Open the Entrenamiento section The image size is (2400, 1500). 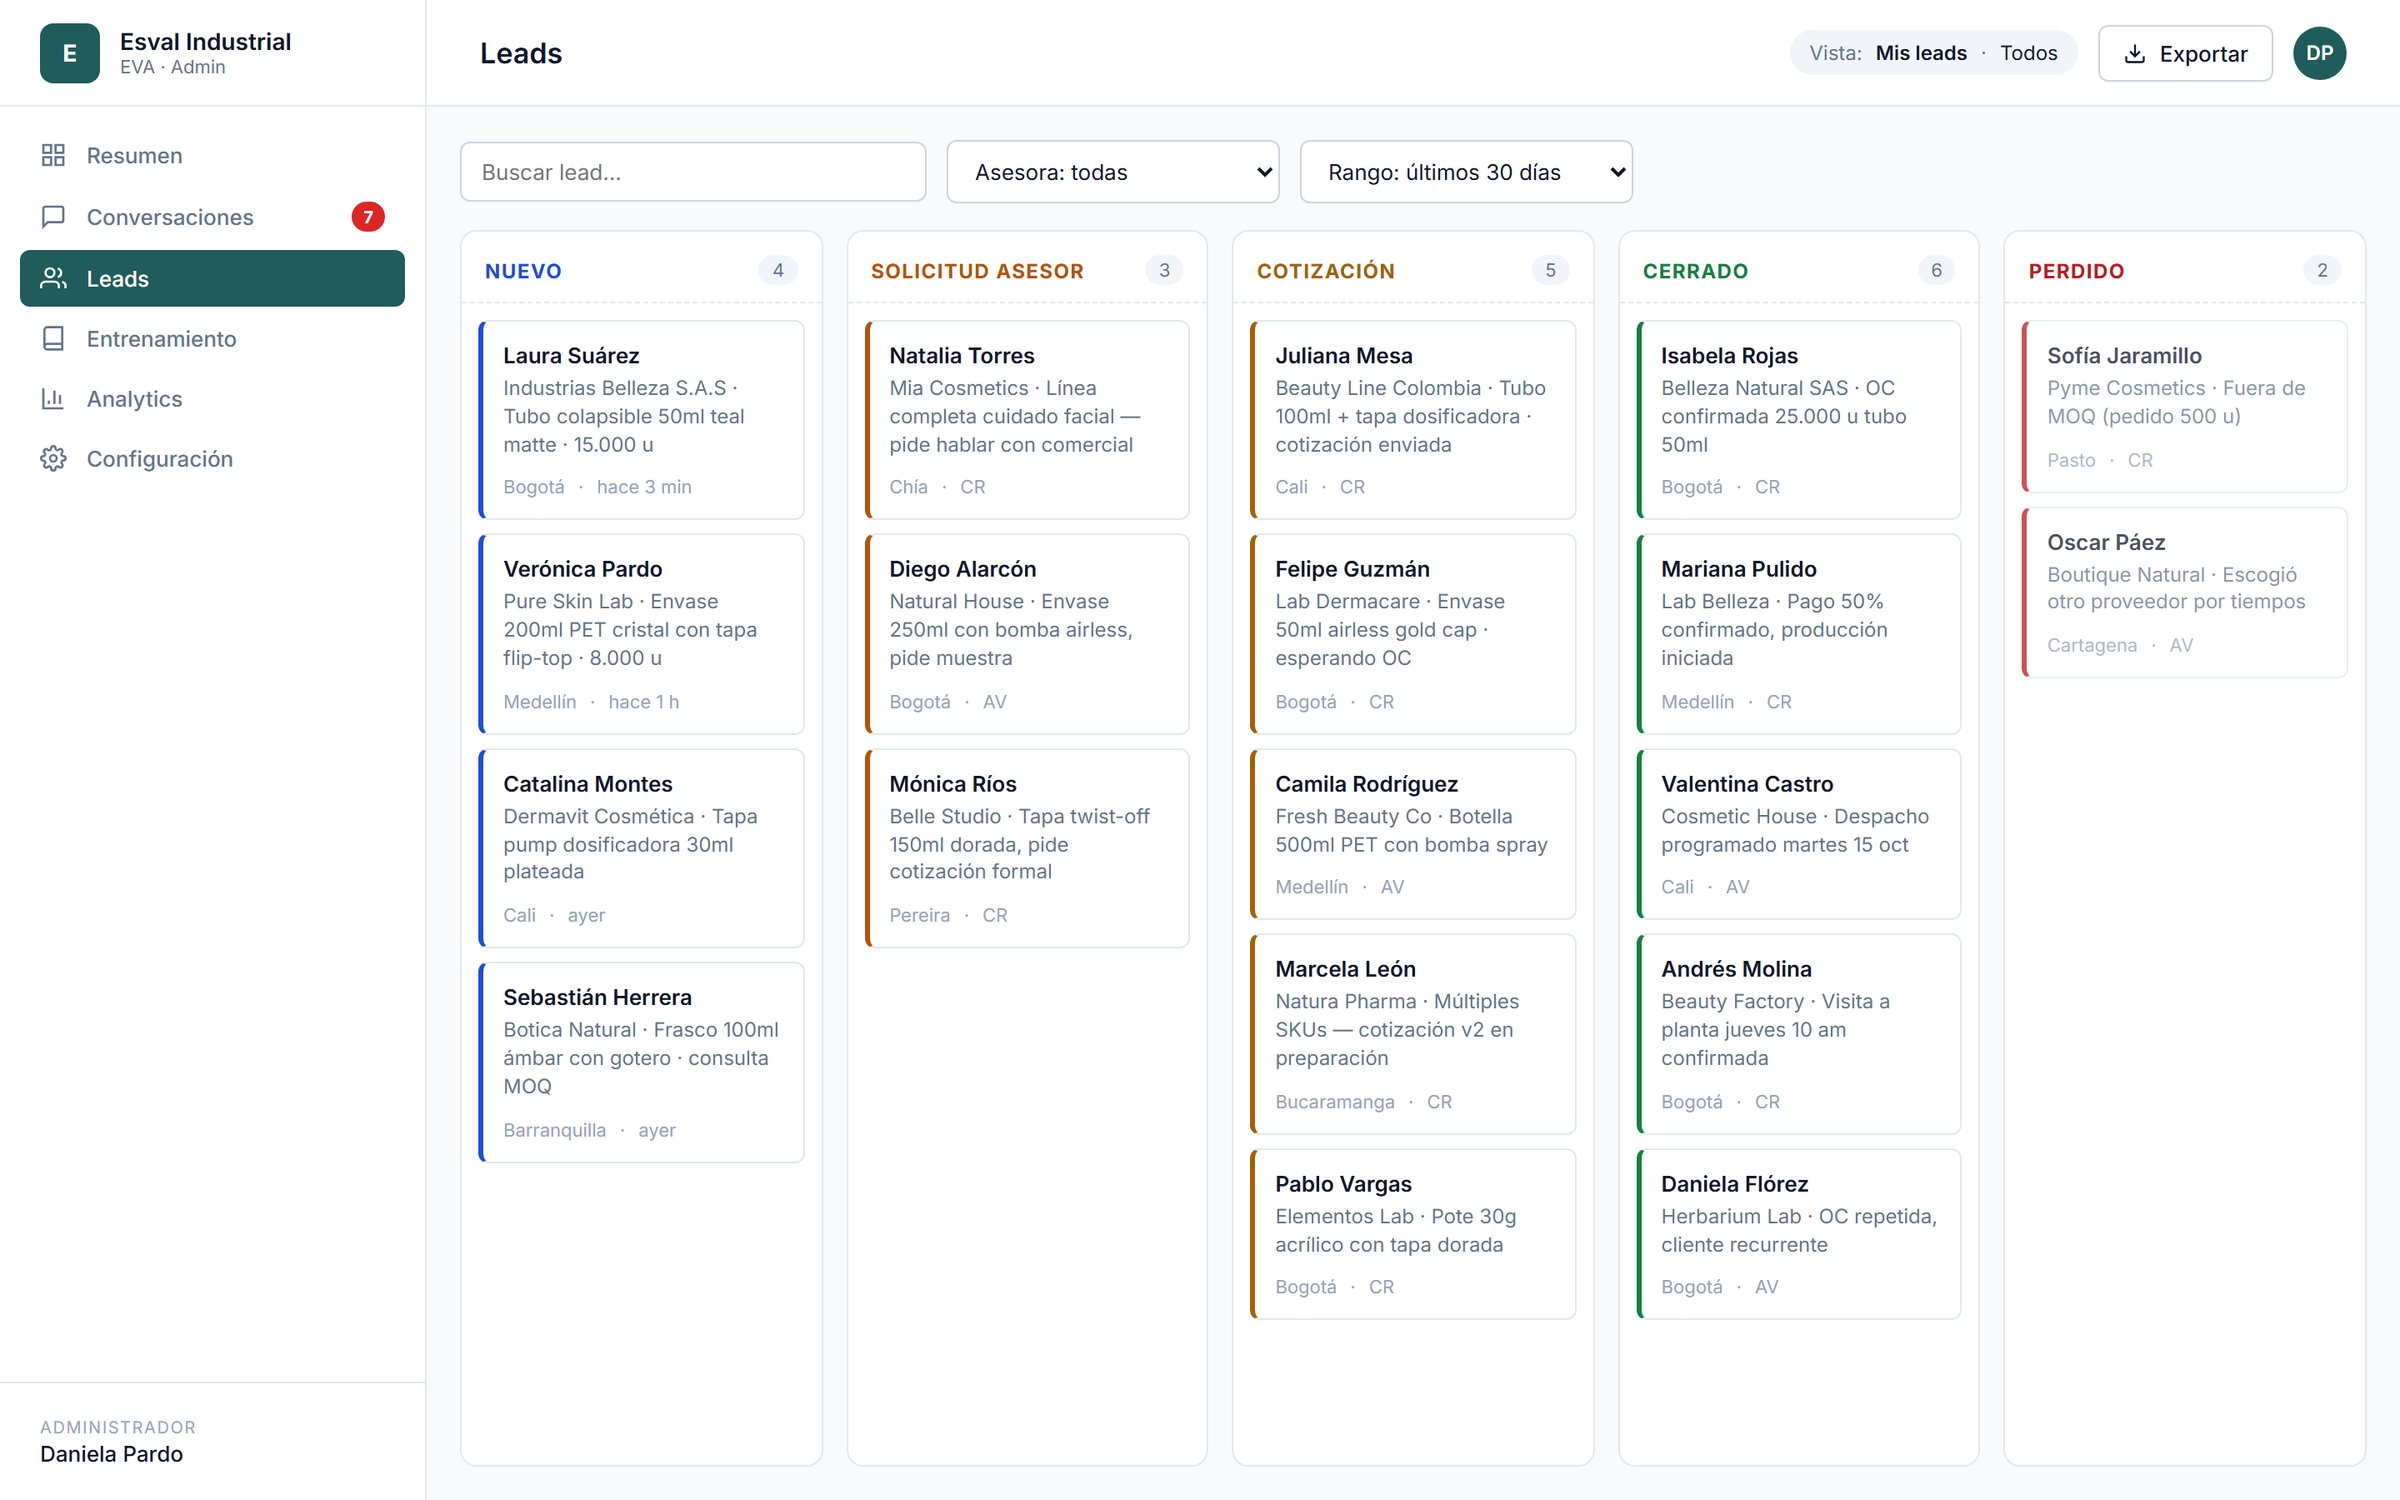[212, 338]
